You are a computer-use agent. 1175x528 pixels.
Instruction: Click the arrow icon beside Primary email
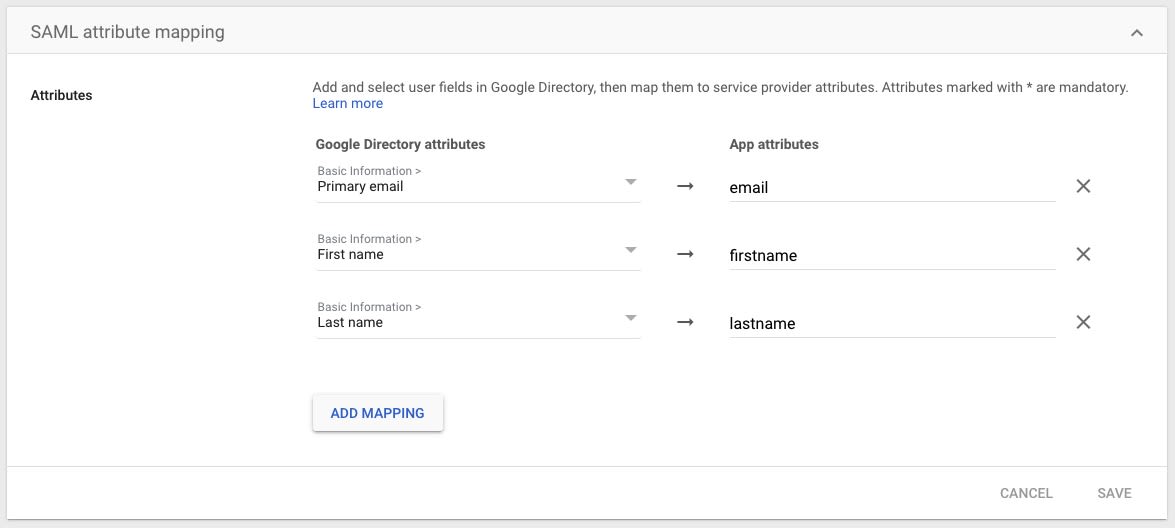[685, 187]
